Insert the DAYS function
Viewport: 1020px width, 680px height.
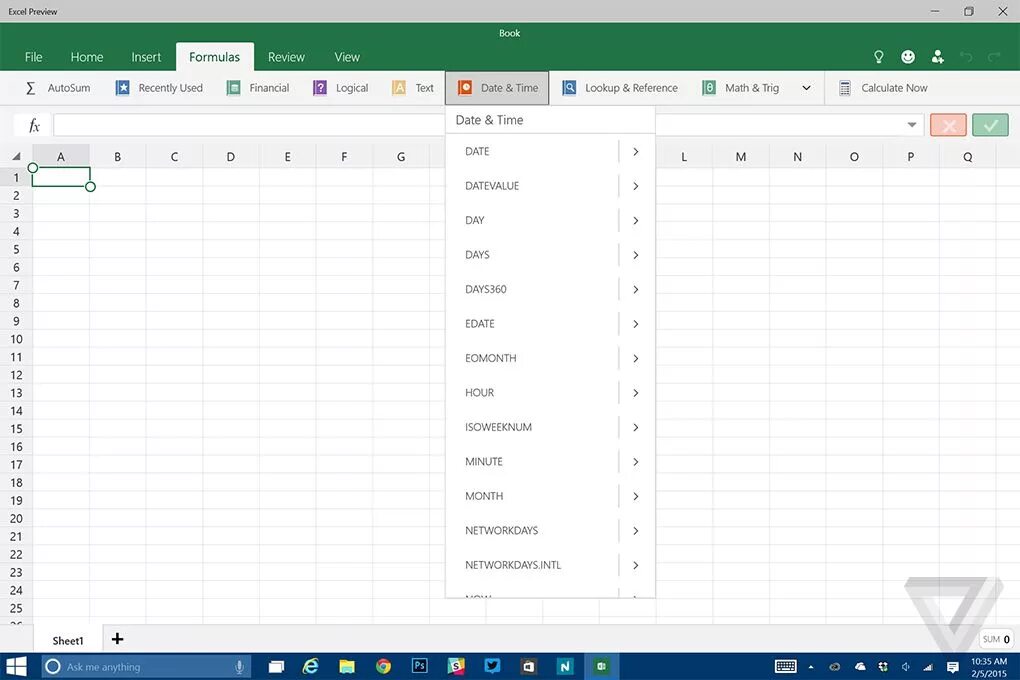tap(531, 255)
